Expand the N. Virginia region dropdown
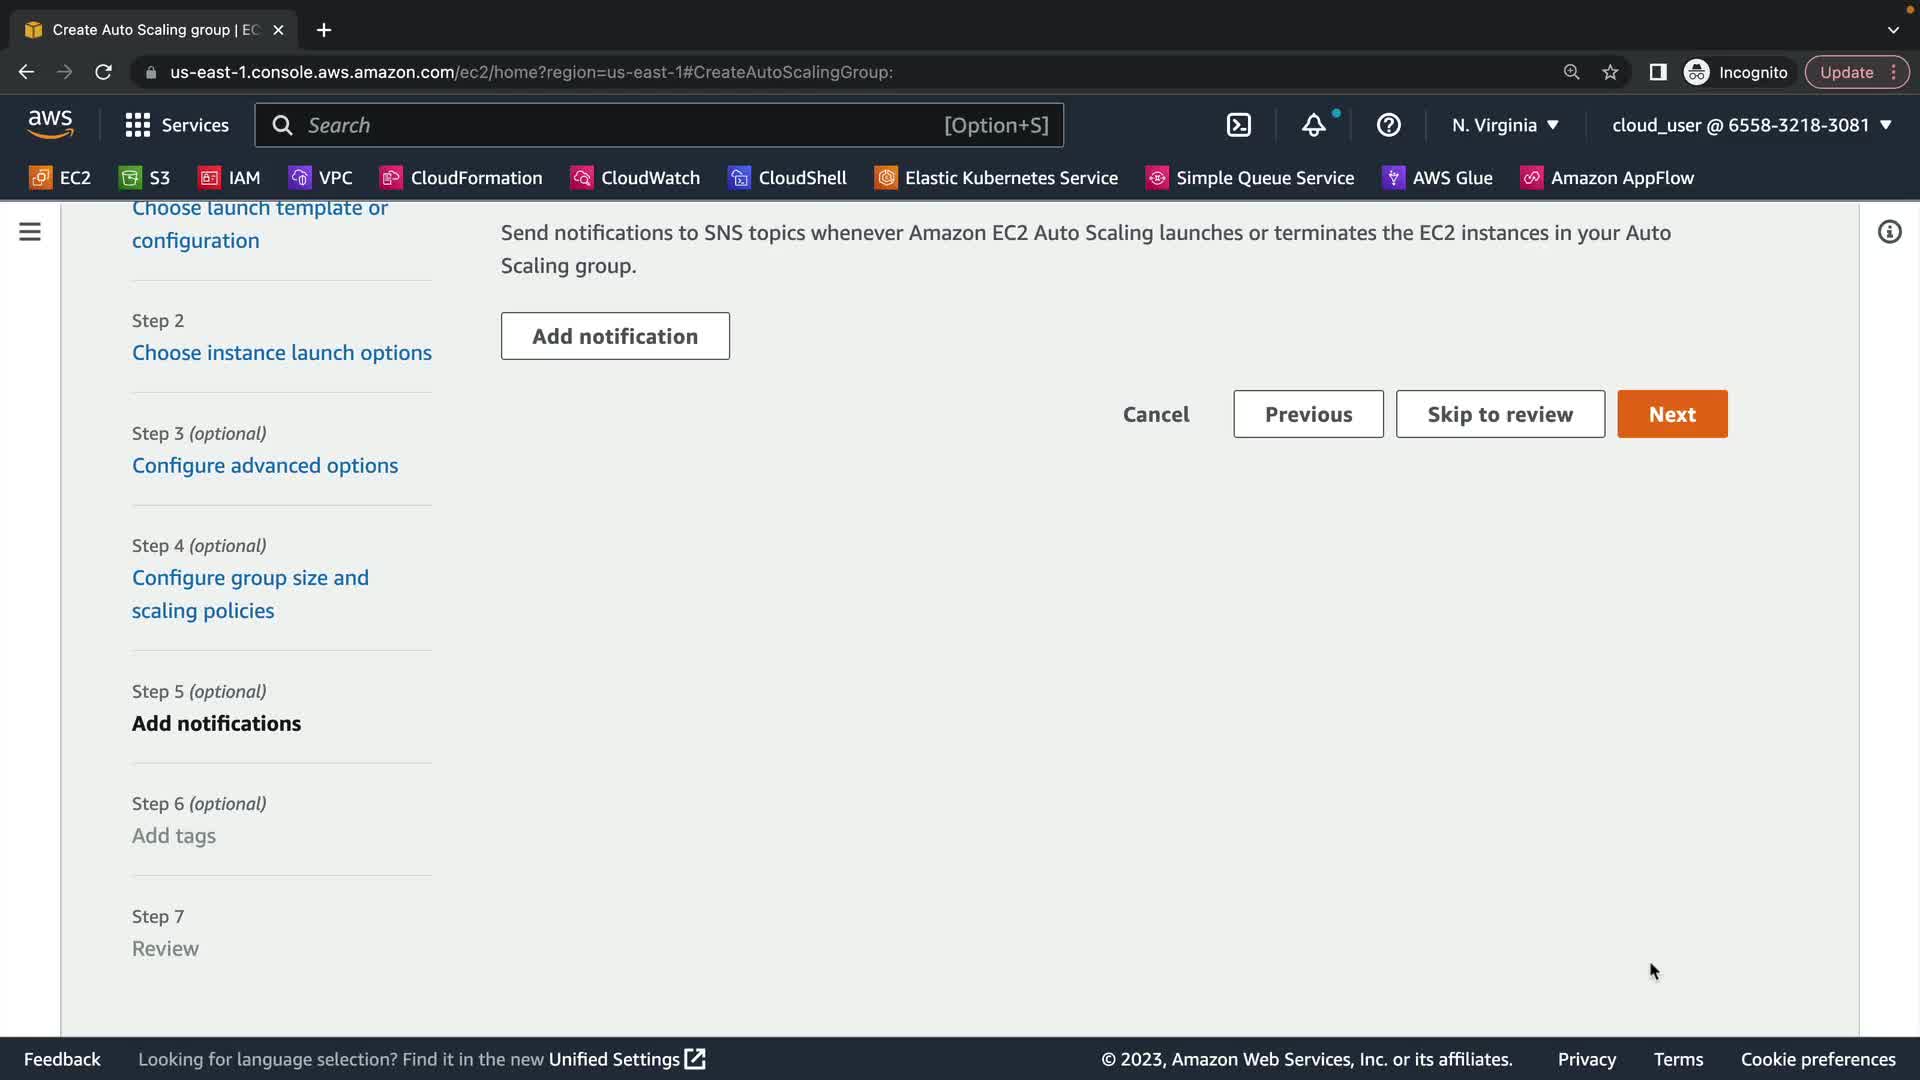 [x=1505, y=125]
